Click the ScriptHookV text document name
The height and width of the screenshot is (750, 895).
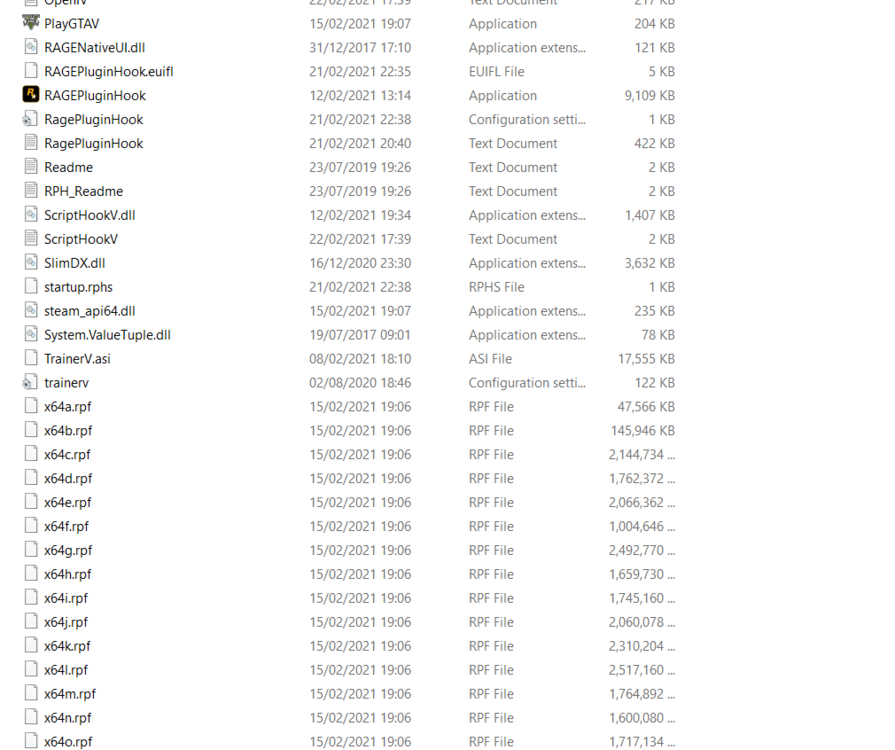pos(81,239)
